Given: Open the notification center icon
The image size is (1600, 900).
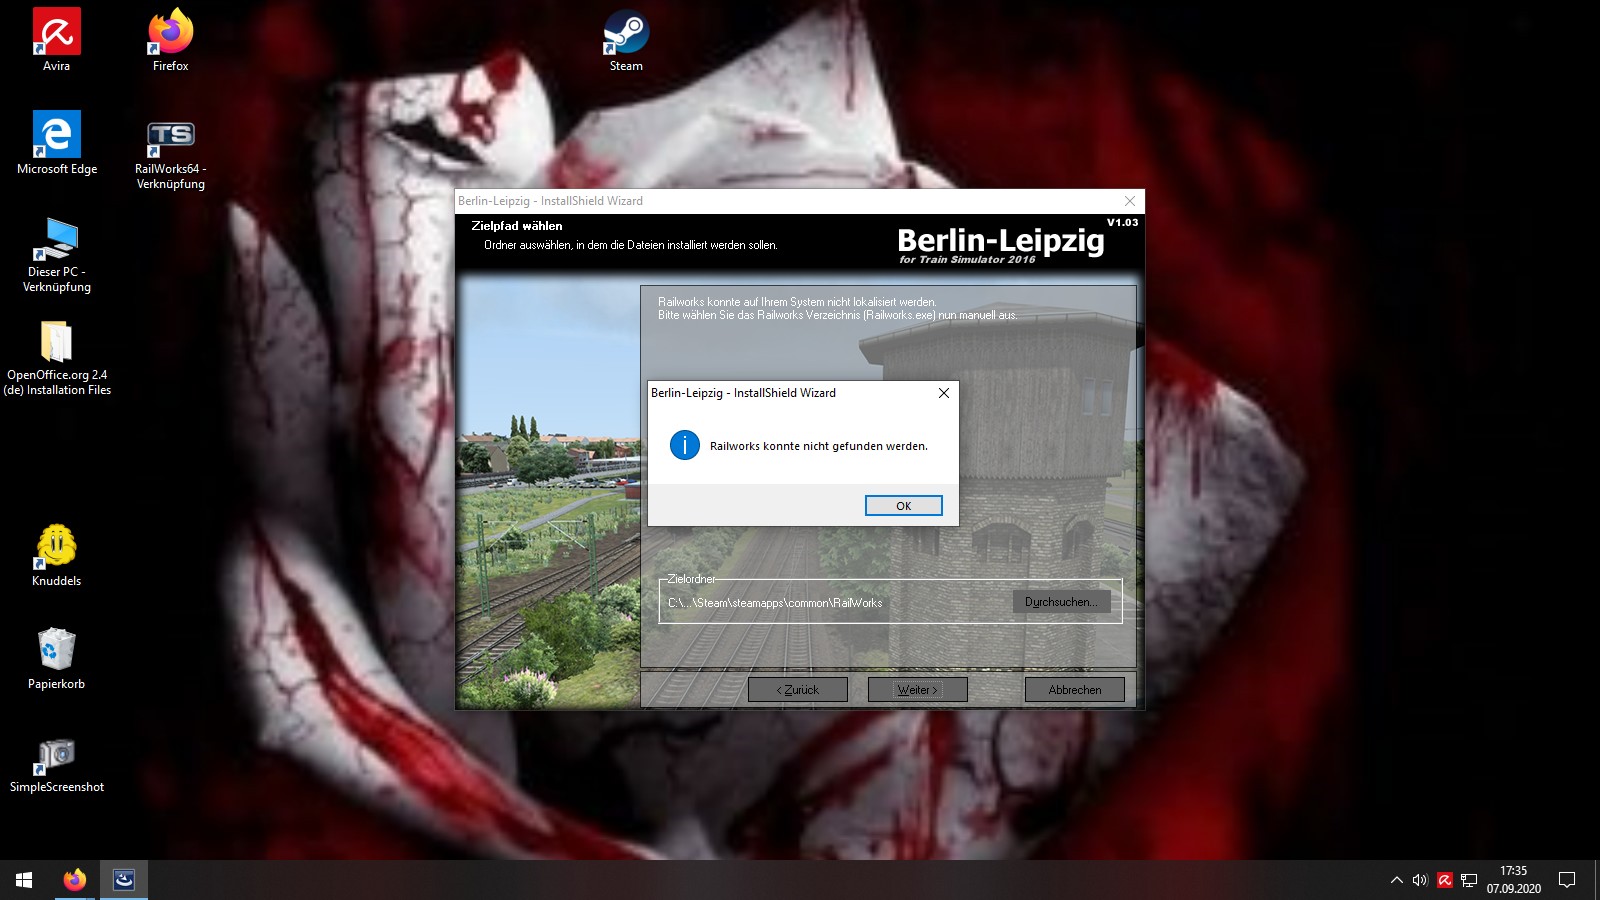Looking at the screenshot, I should (x=1567, y=880).
